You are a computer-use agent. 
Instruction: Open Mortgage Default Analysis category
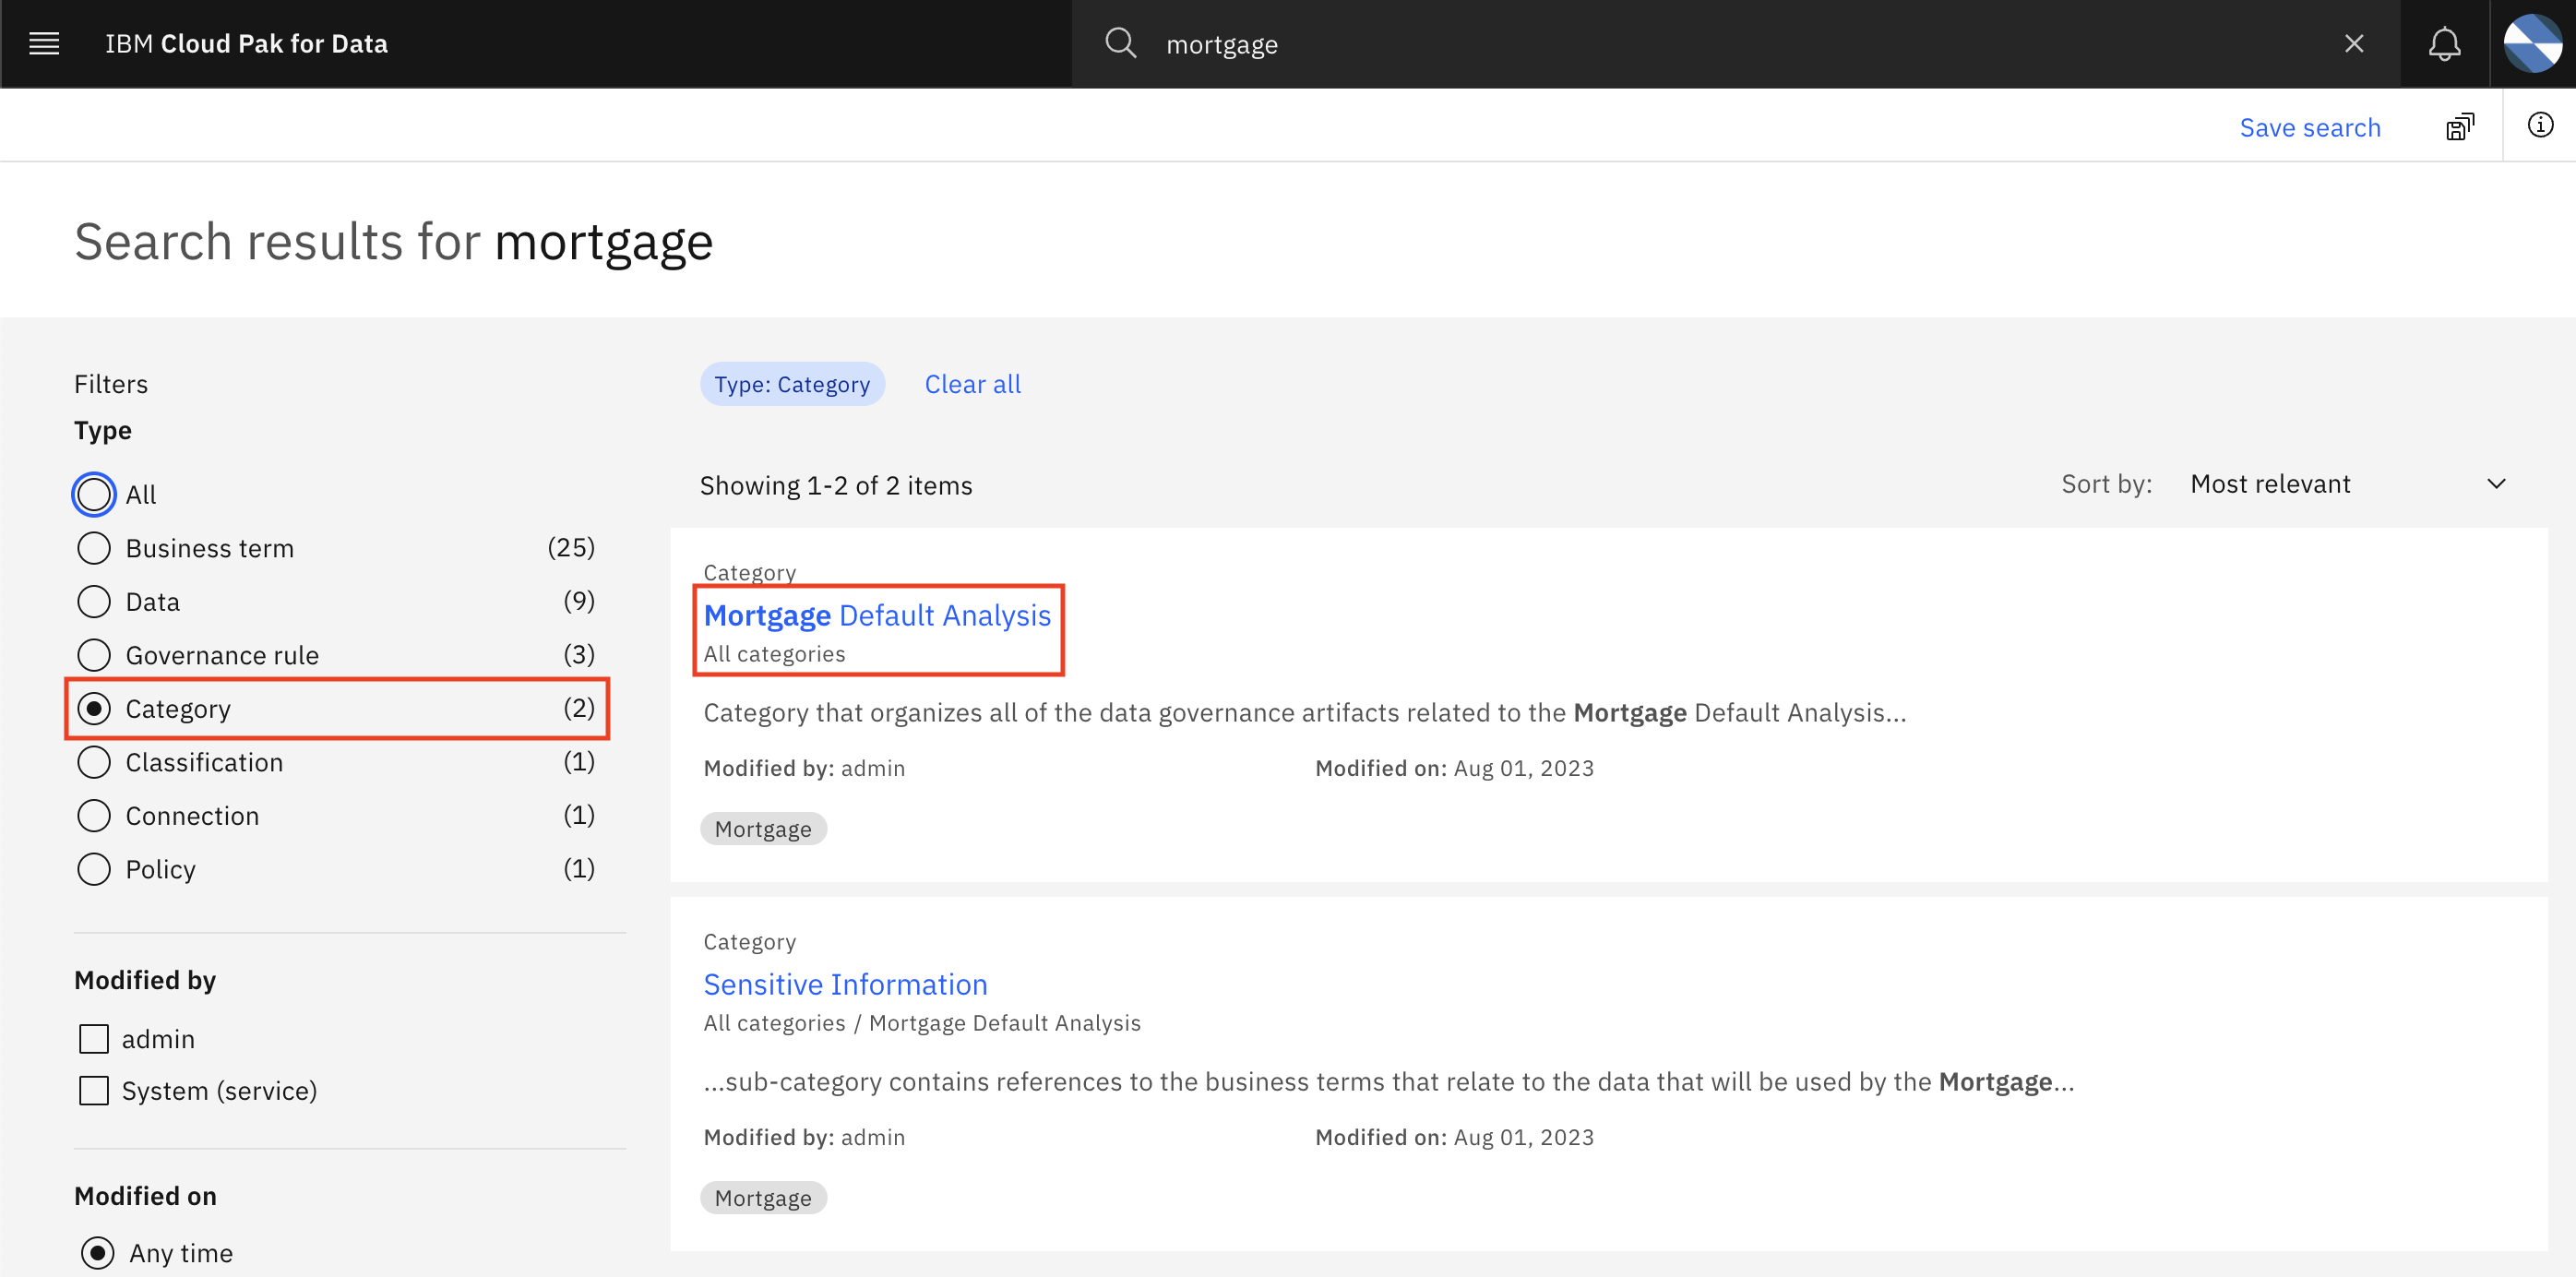point(876,615)
